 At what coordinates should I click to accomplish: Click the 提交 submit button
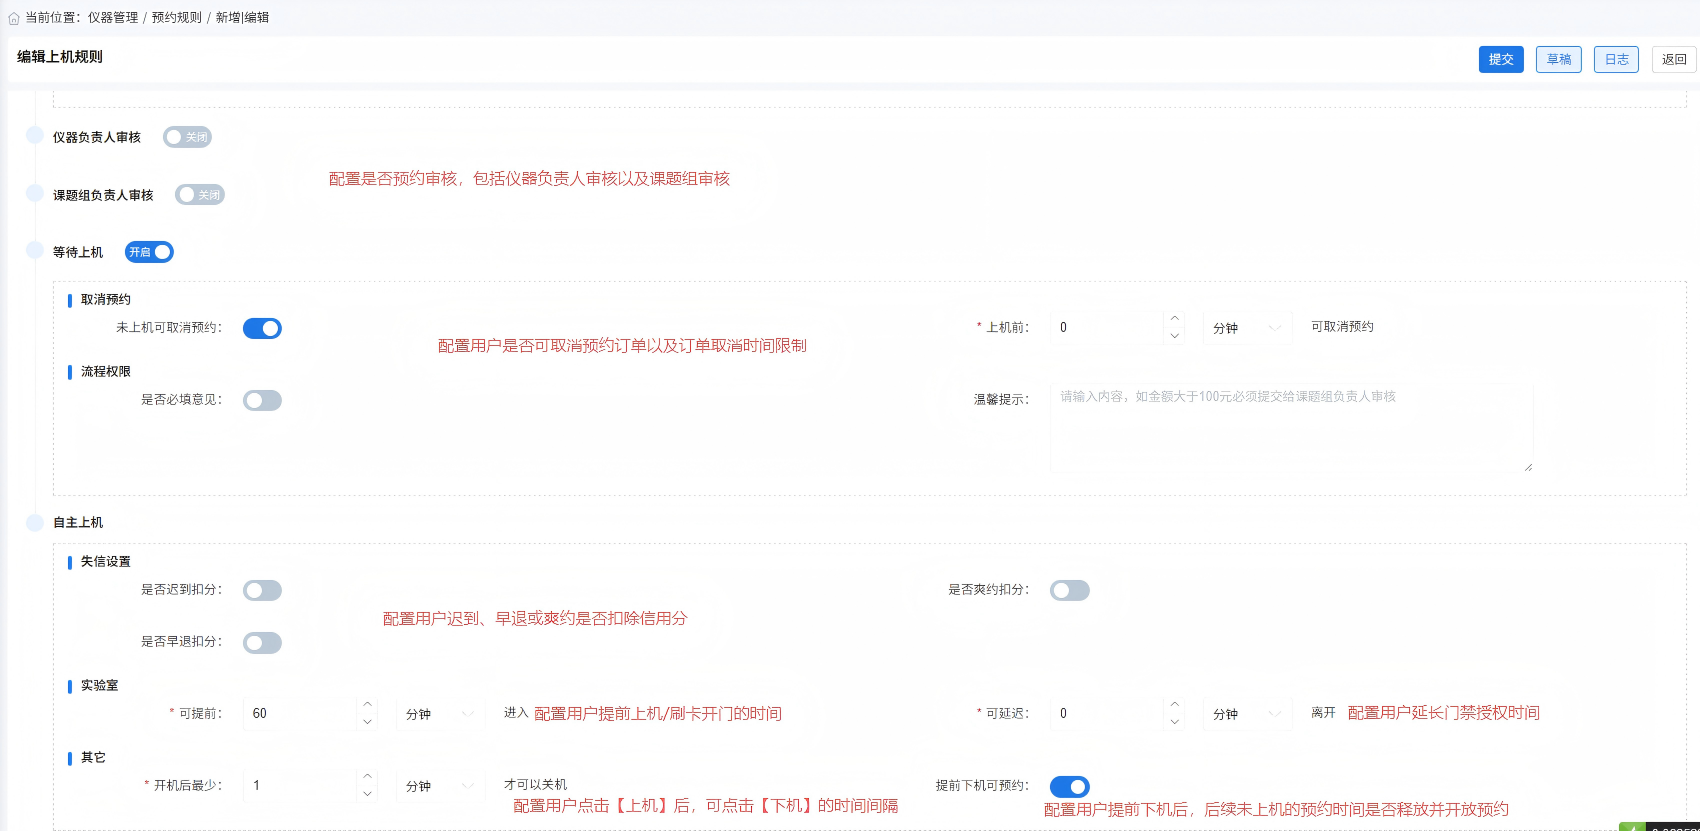pos(1500,60)
